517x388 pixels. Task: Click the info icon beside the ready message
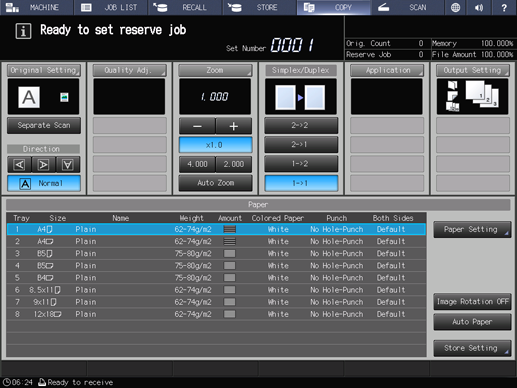23,31
